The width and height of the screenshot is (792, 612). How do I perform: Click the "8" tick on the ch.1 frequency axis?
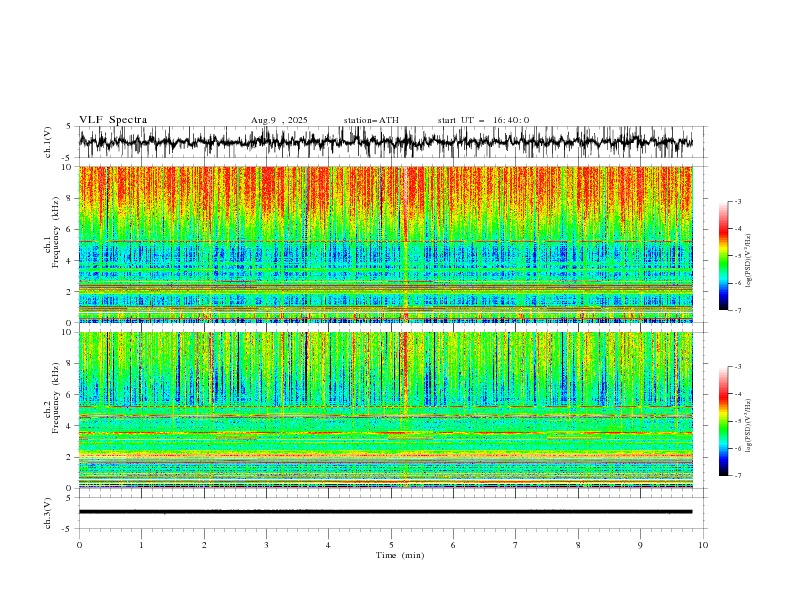pyautogui.click(x=69, y=198)
